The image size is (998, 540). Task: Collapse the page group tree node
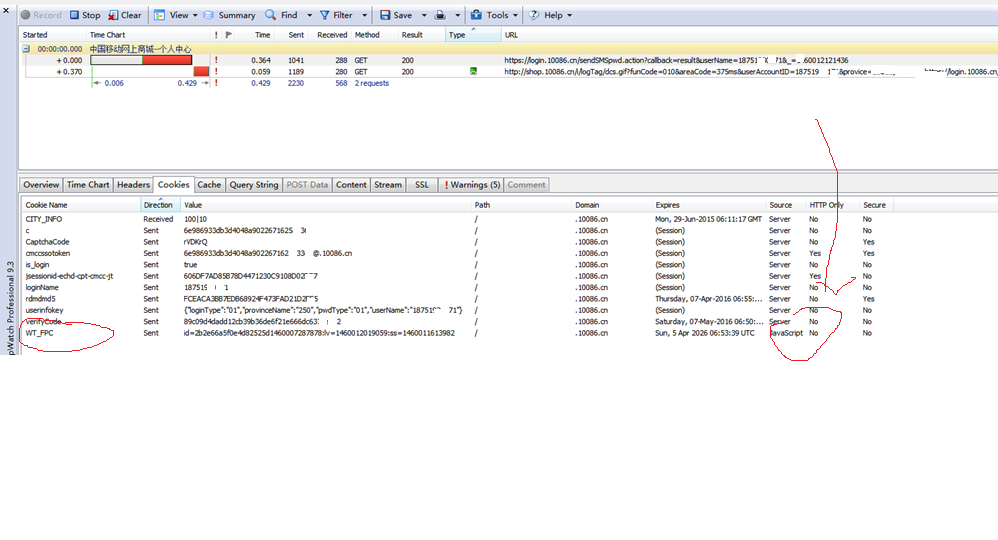(x=26, y=48)
